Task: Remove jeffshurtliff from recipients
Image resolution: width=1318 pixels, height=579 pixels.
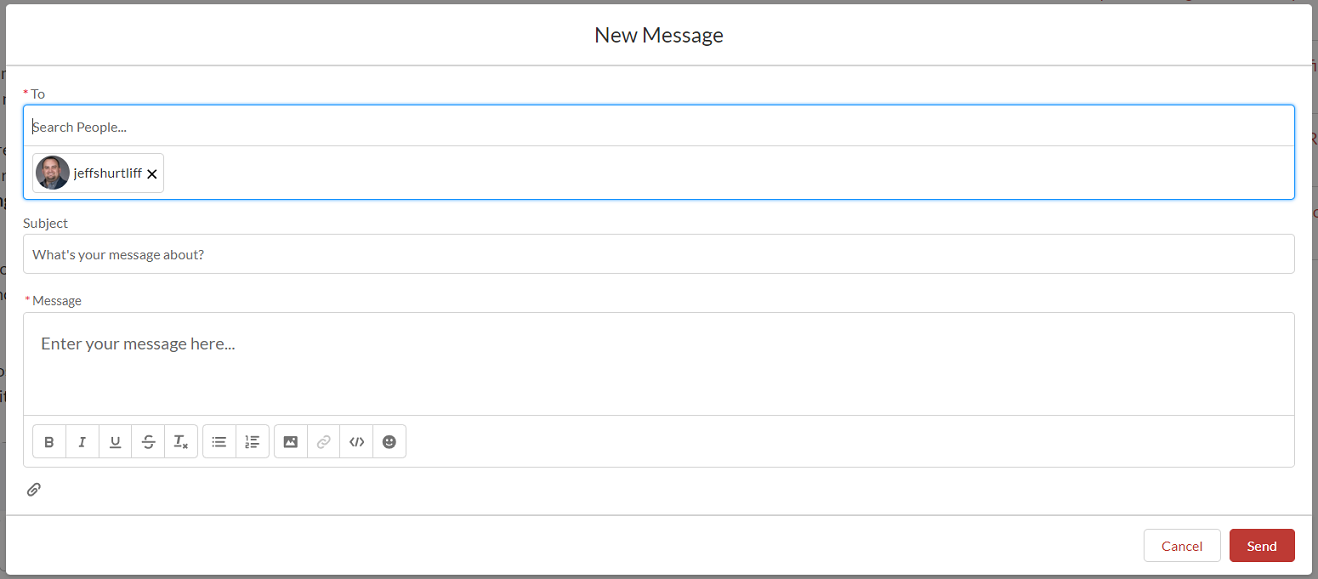Action: (152, 173)
